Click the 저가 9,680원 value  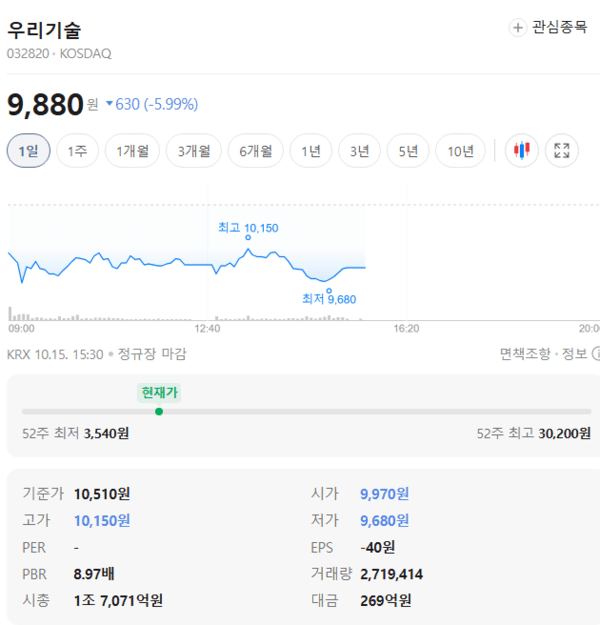coord(384,521)
